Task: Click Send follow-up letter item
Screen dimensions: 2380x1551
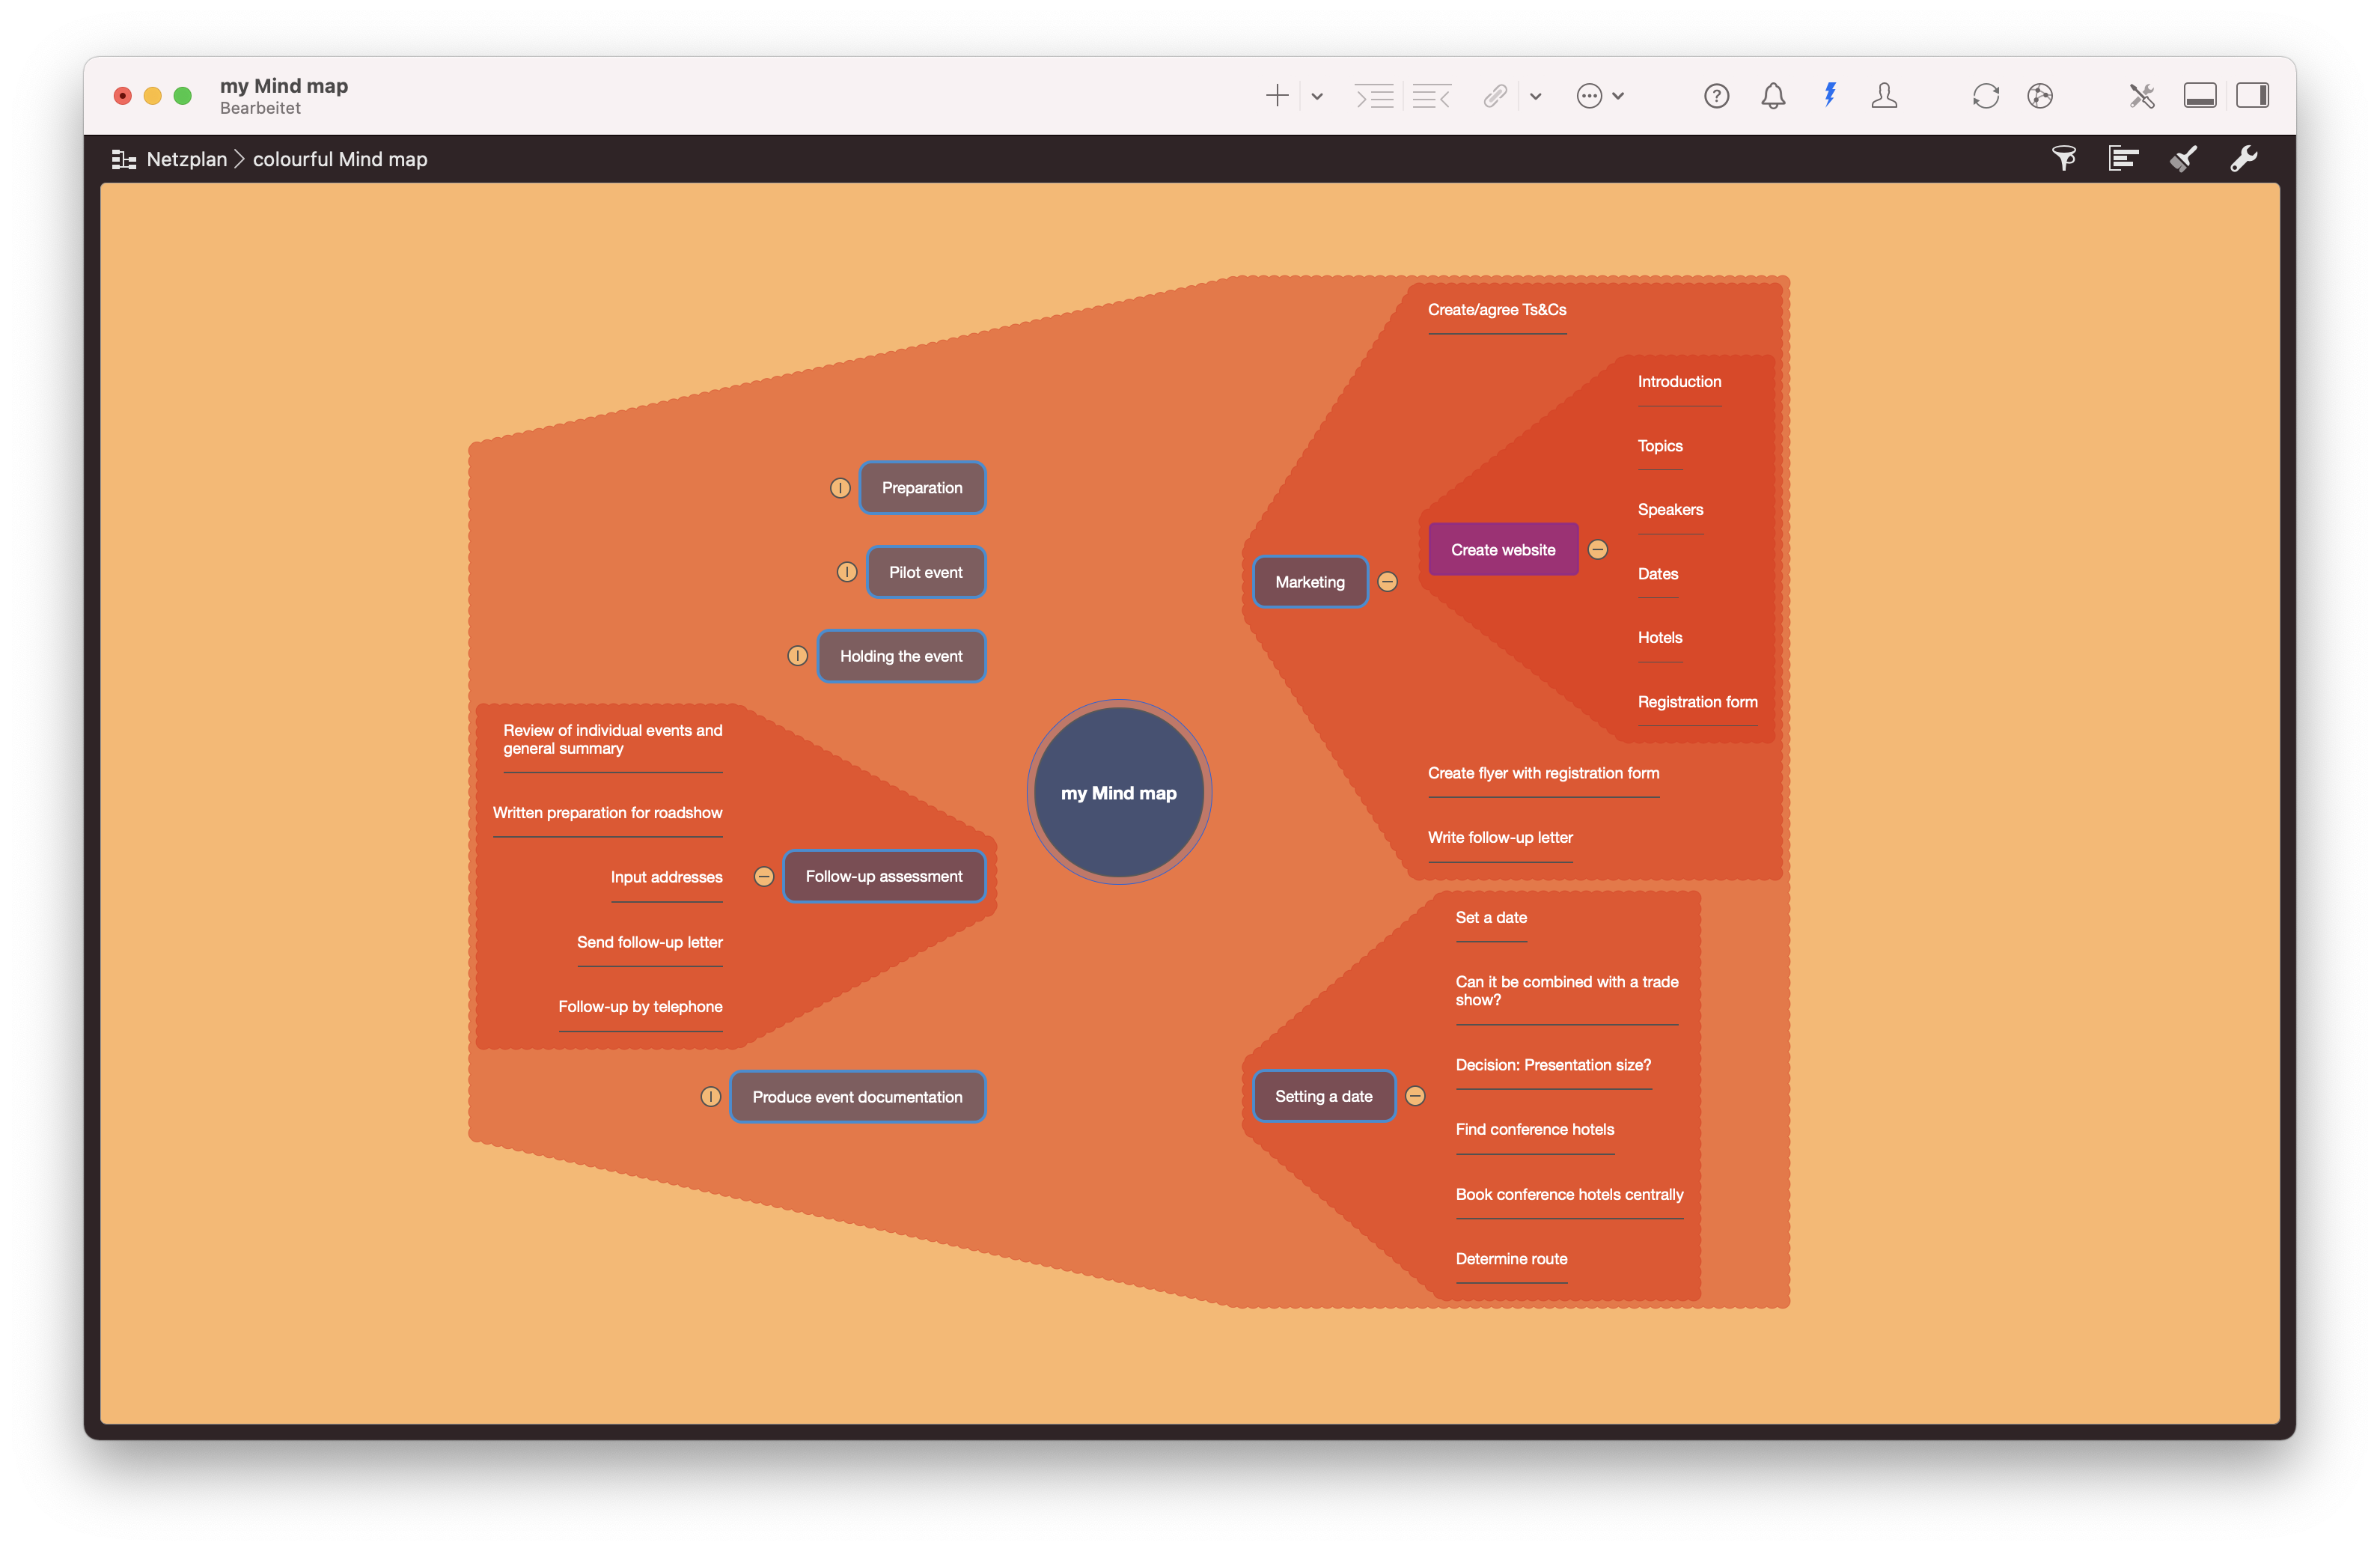Action: point(649,943)
